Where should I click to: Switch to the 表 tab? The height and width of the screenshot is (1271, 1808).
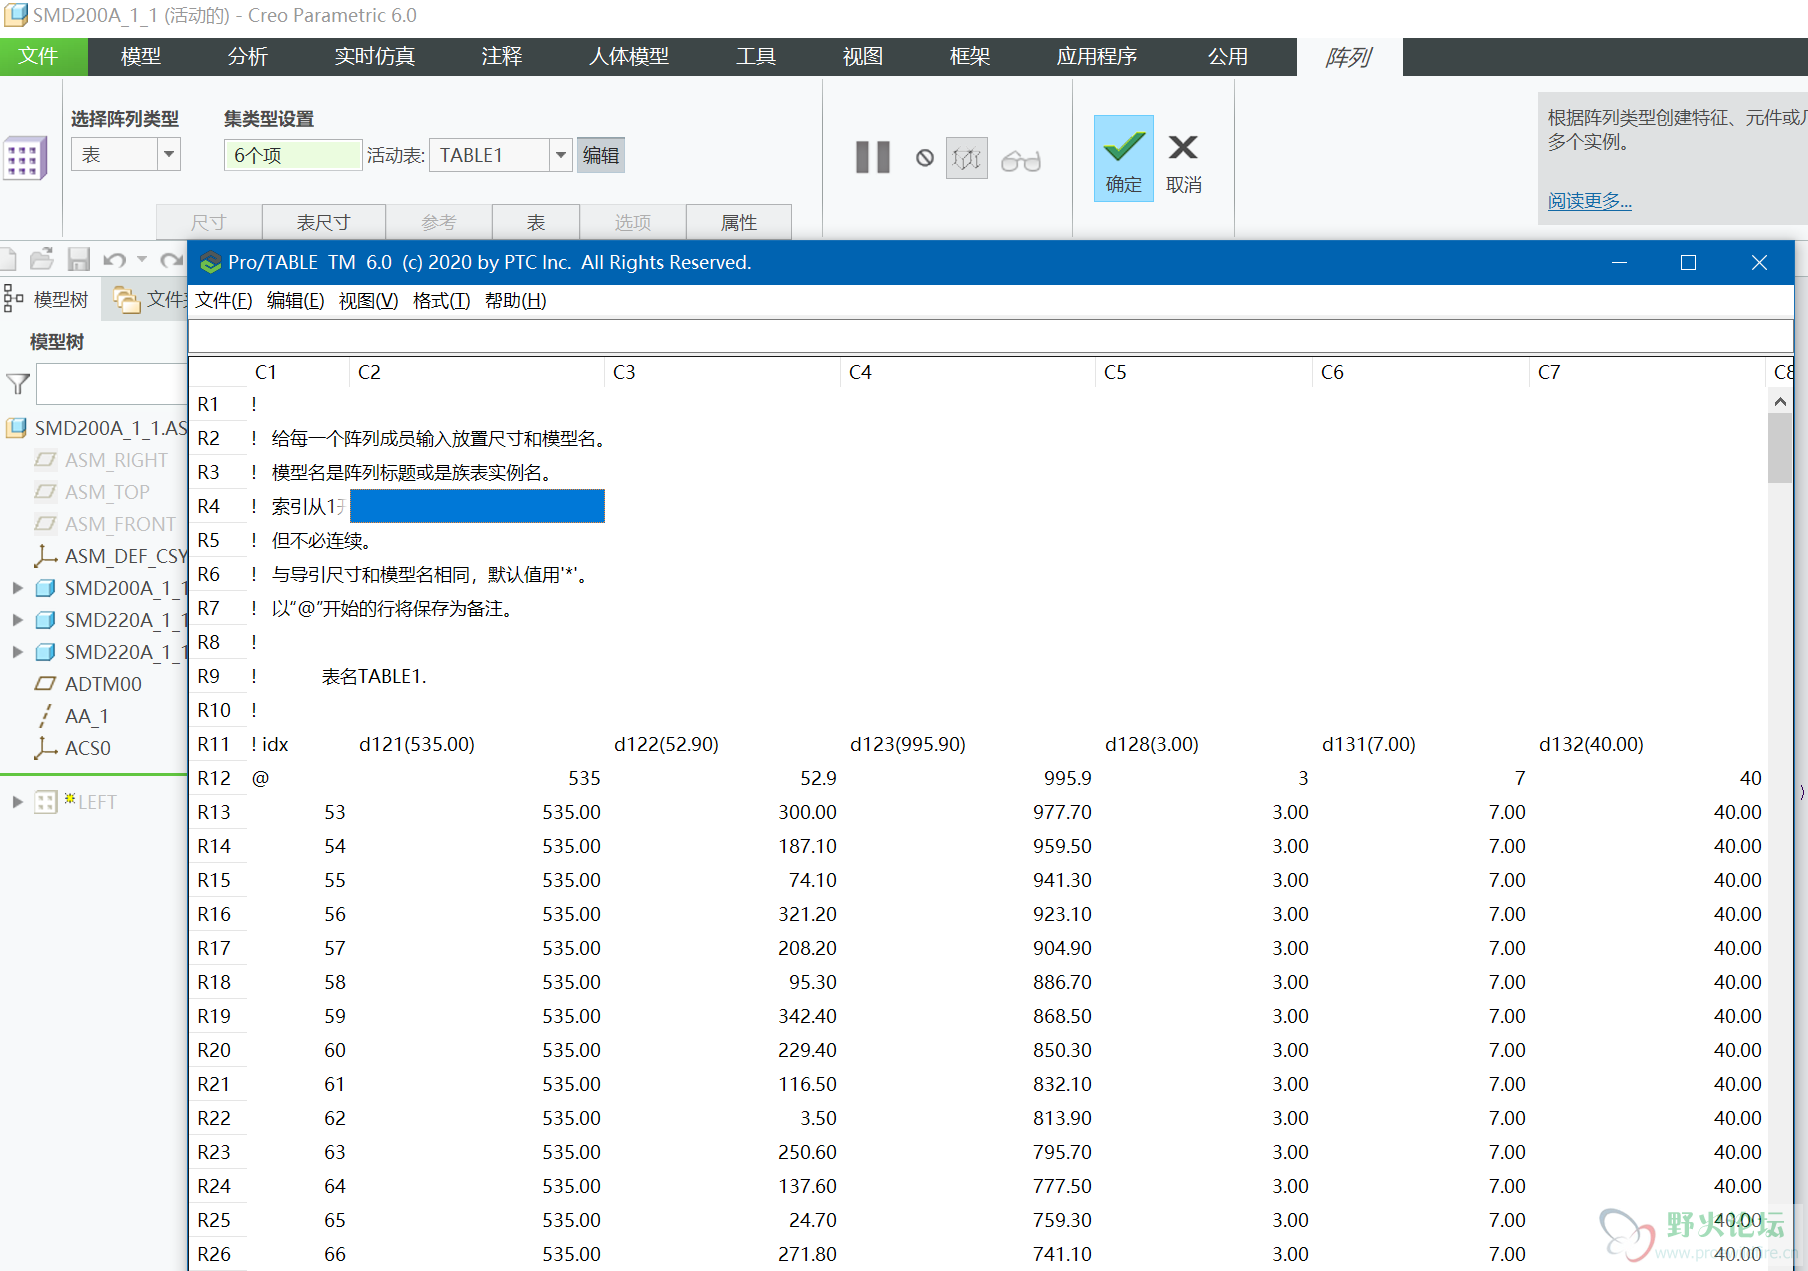[536, 222]
